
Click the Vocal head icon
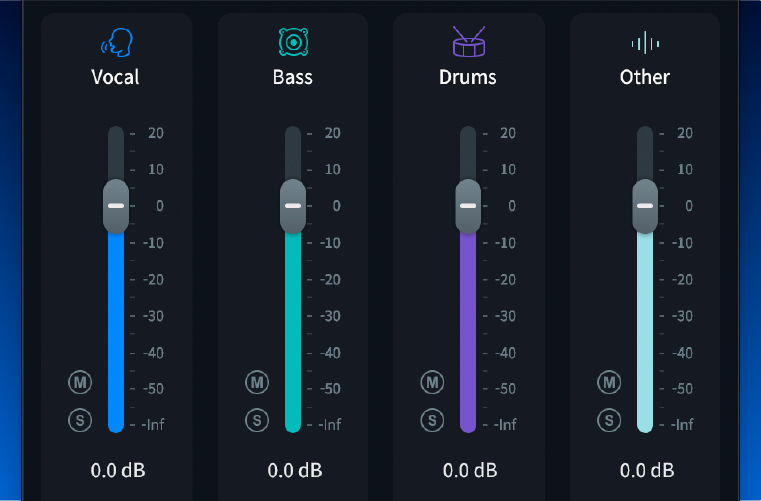point(116,42)
